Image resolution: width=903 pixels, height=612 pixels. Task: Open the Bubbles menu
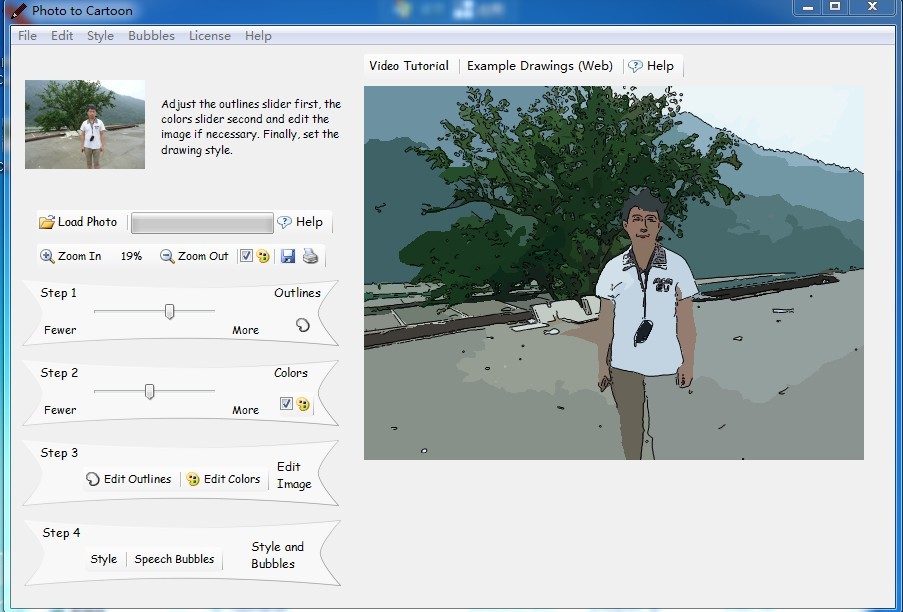151,36
